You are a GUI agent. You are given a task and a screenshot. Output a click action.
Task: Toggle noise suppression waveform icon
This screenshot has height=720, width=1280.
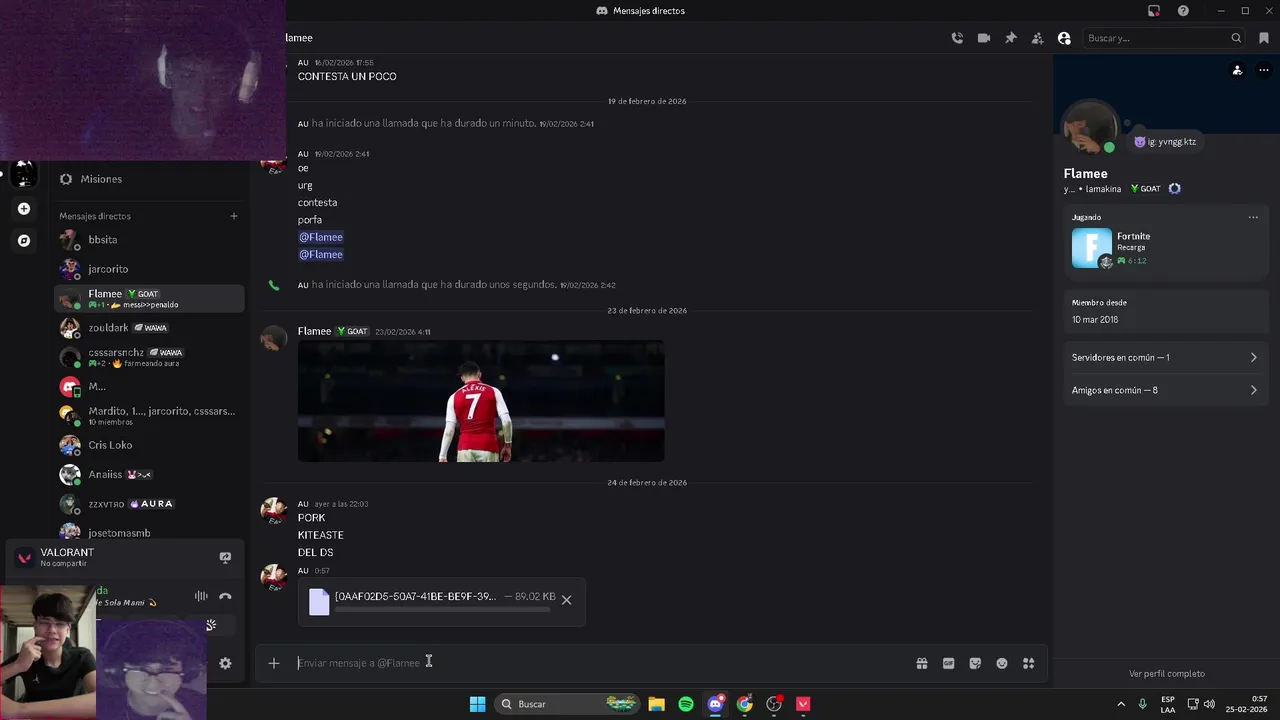click(x=201, y=596)
